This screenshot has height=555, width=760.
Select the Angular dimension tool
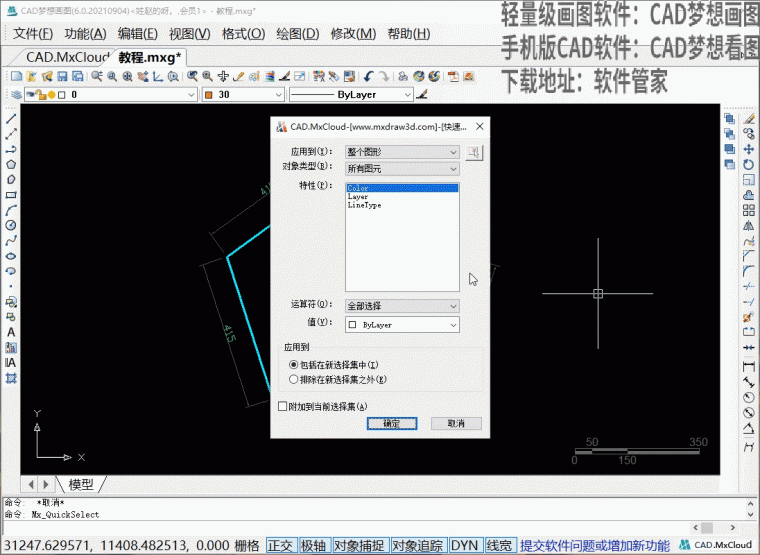pos(749,428)
